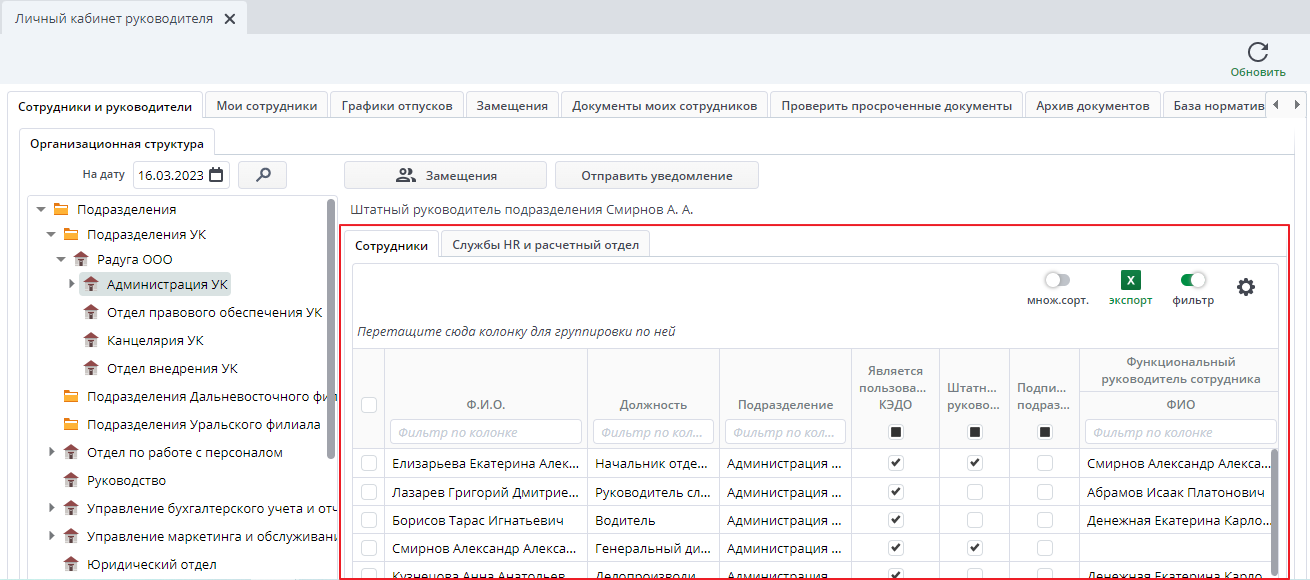Collapse the root Подразделения node
Screen dimensions: 1310x580
pos(41,209)
